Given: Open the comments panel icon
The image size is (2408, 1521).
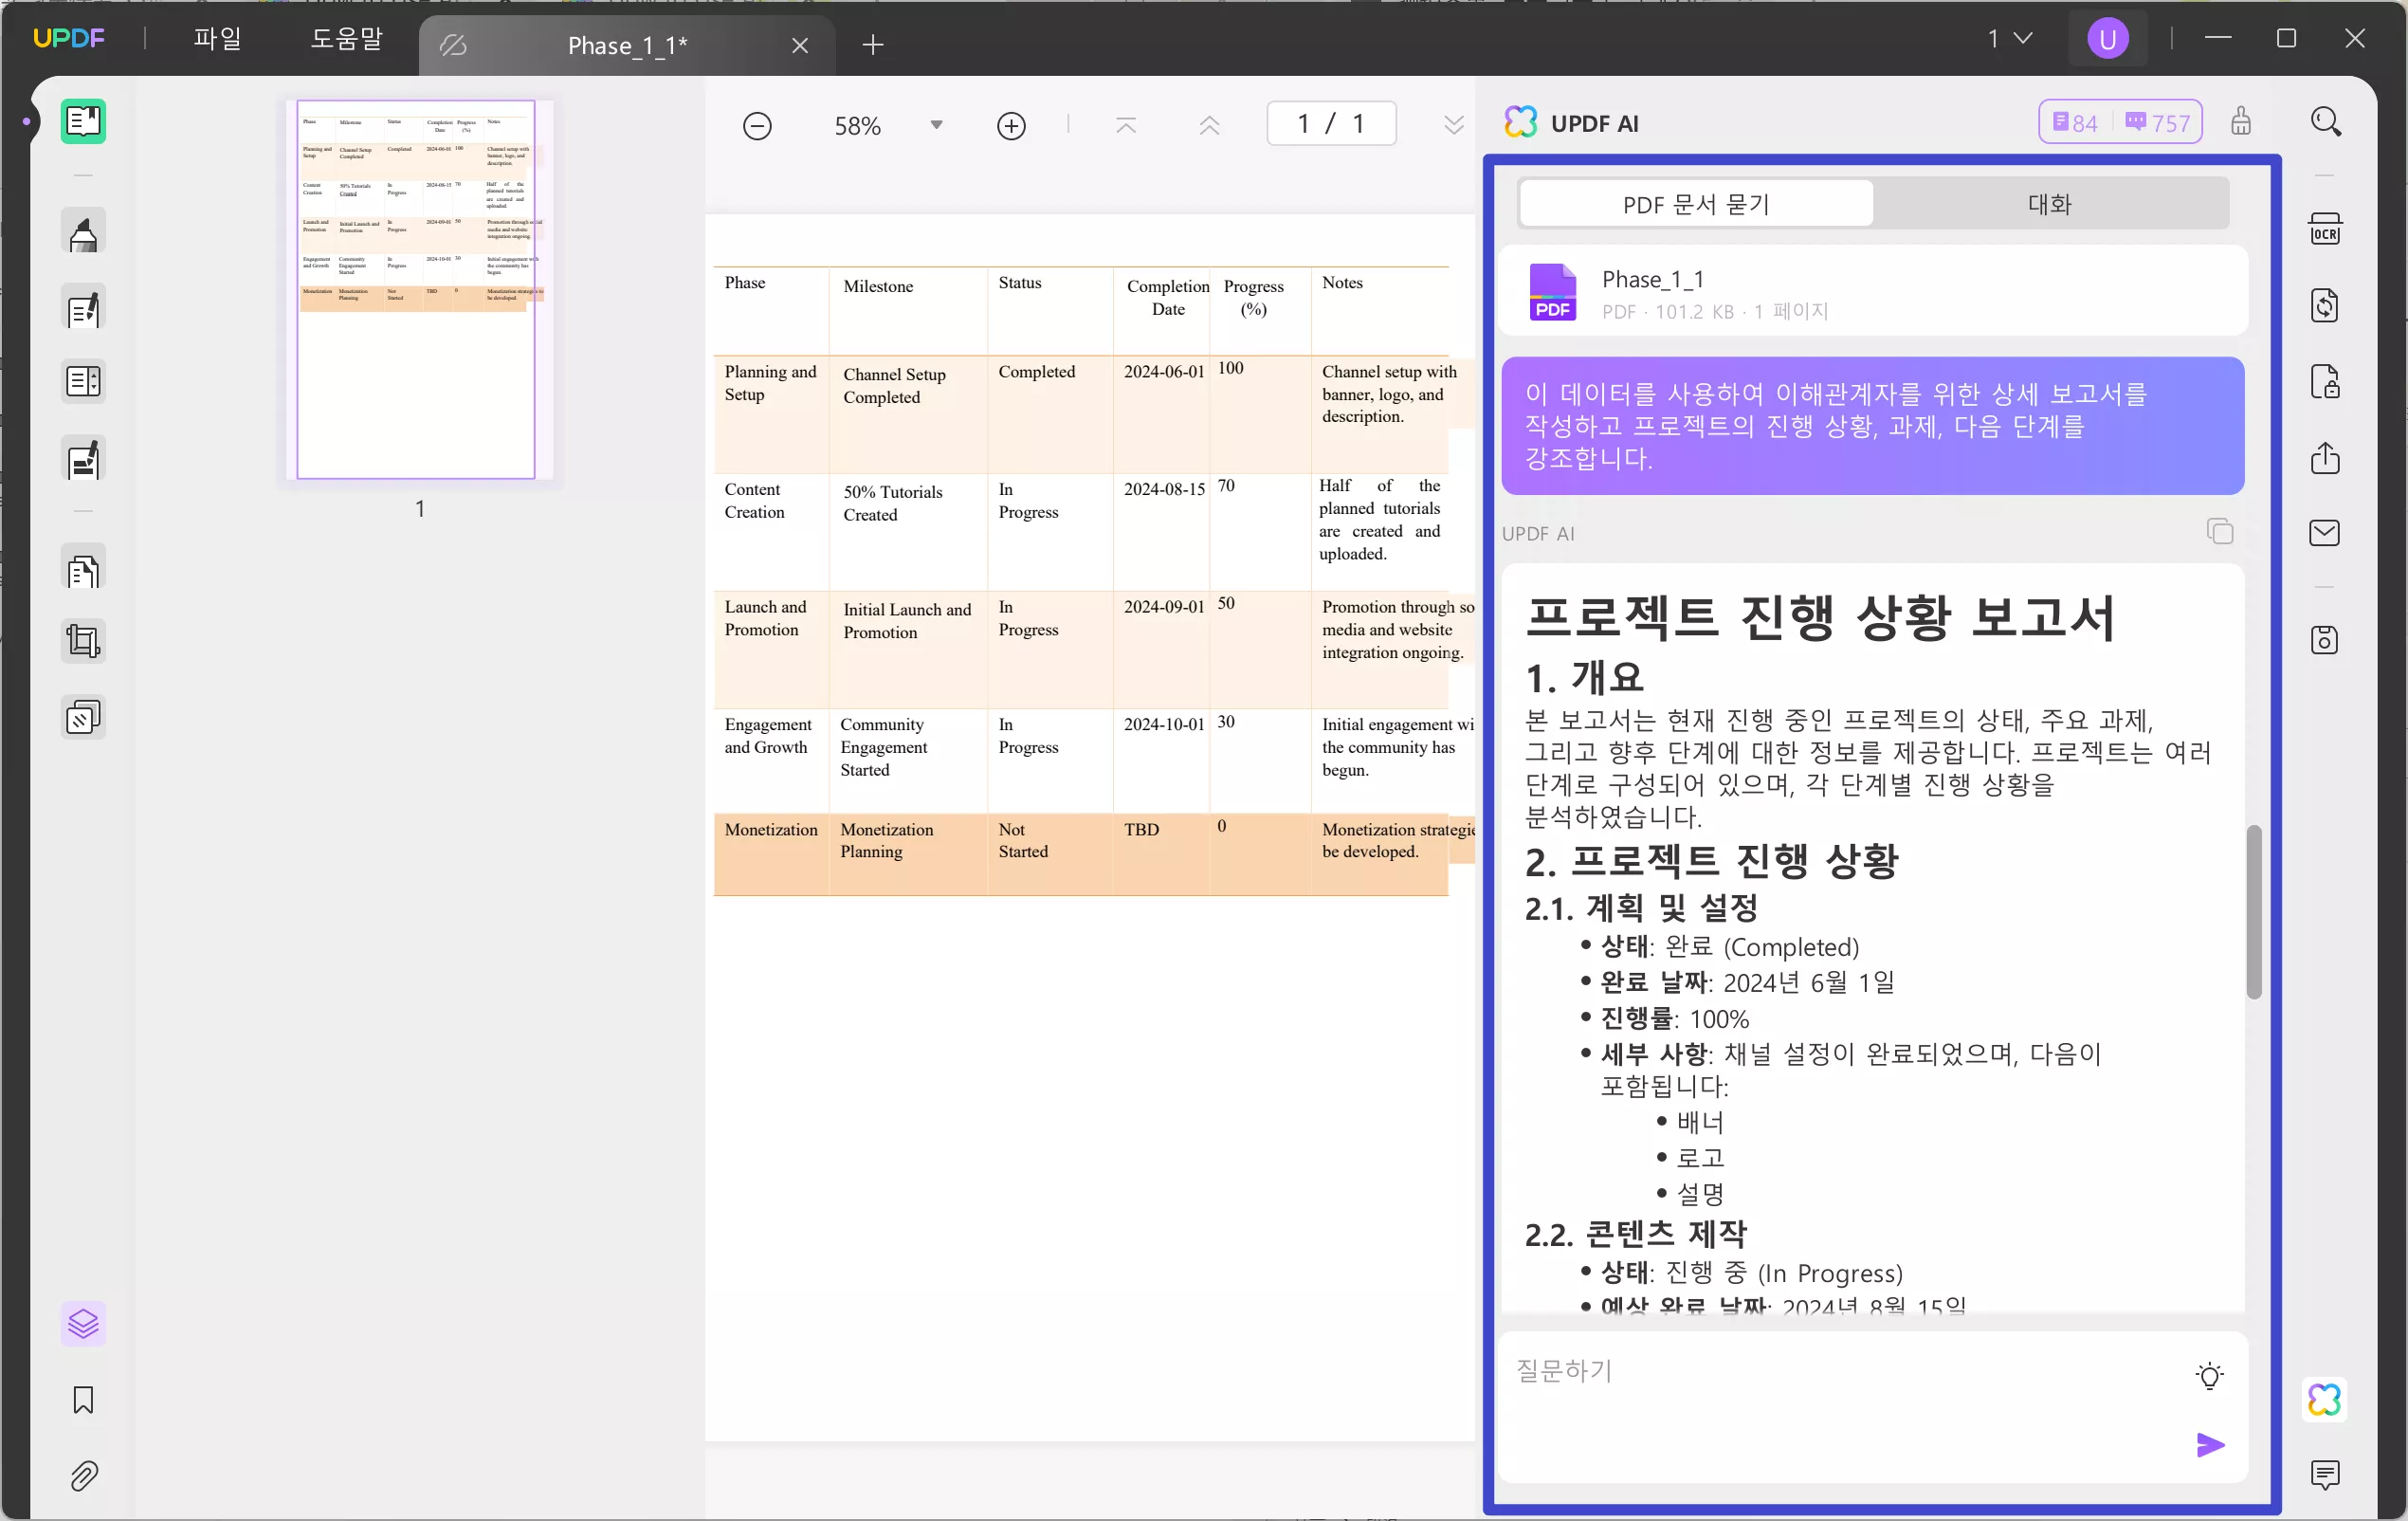Looking at the screenshot, I should (x=2325, y=1474).
